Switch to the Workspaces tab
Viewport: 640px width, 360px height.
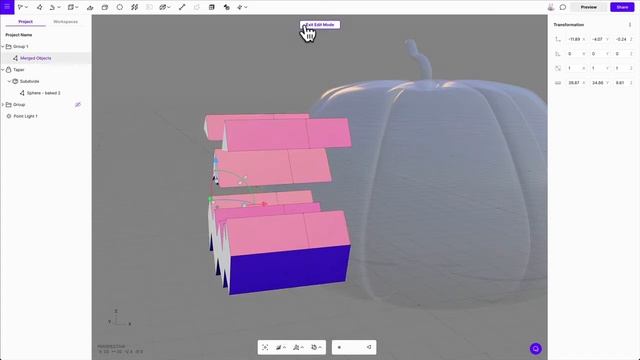coord(65,22)
